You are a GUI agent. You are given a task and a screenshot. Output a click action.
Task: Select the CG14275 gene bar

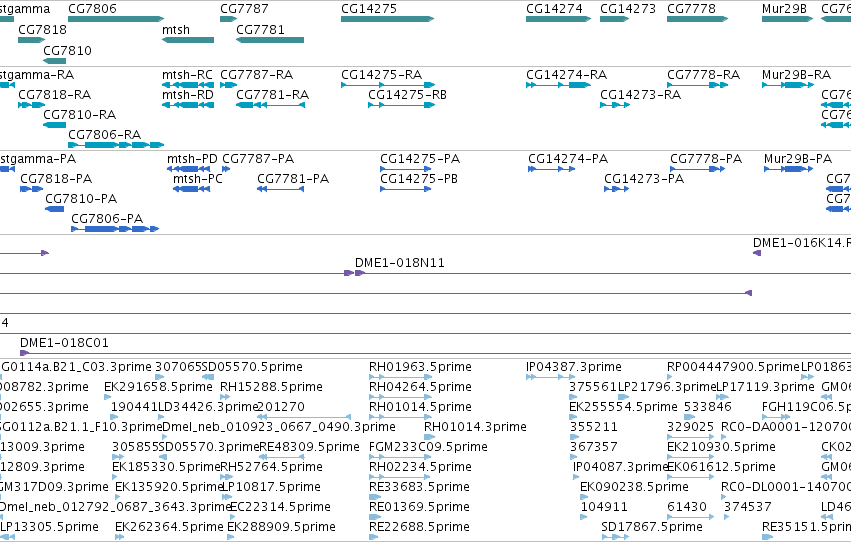388,19
